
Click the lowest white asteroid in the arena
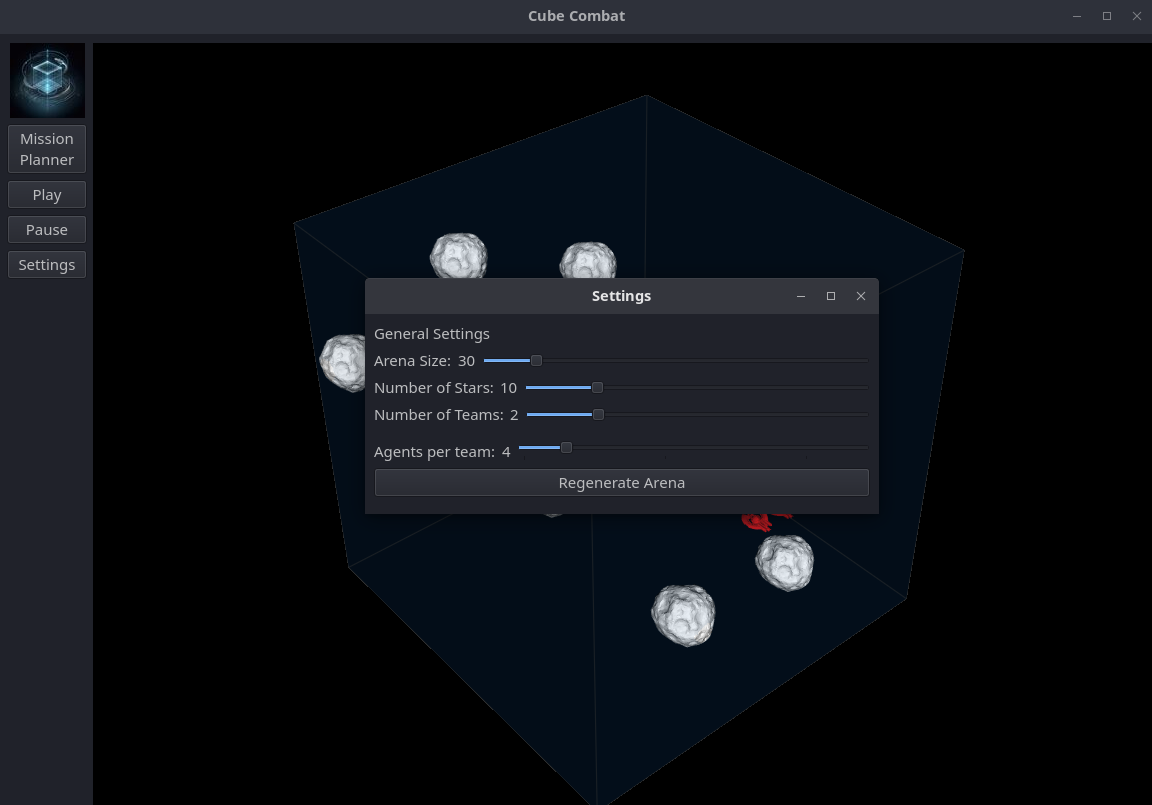tap(683, 615)
